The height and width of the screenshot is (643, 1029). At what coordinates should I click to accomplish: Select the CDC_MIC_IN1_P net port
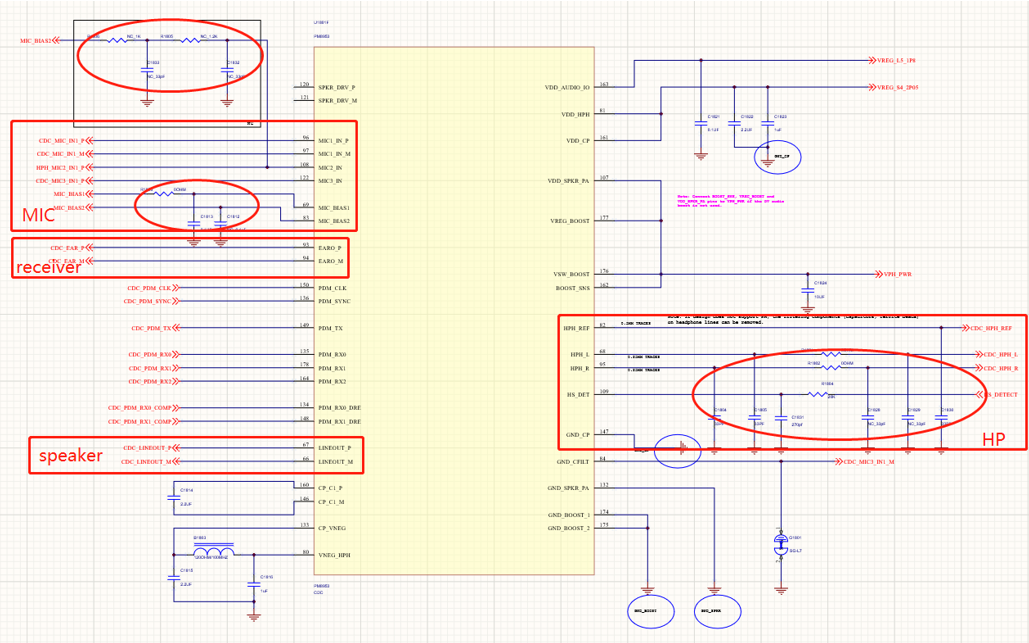tap(66, 140)
